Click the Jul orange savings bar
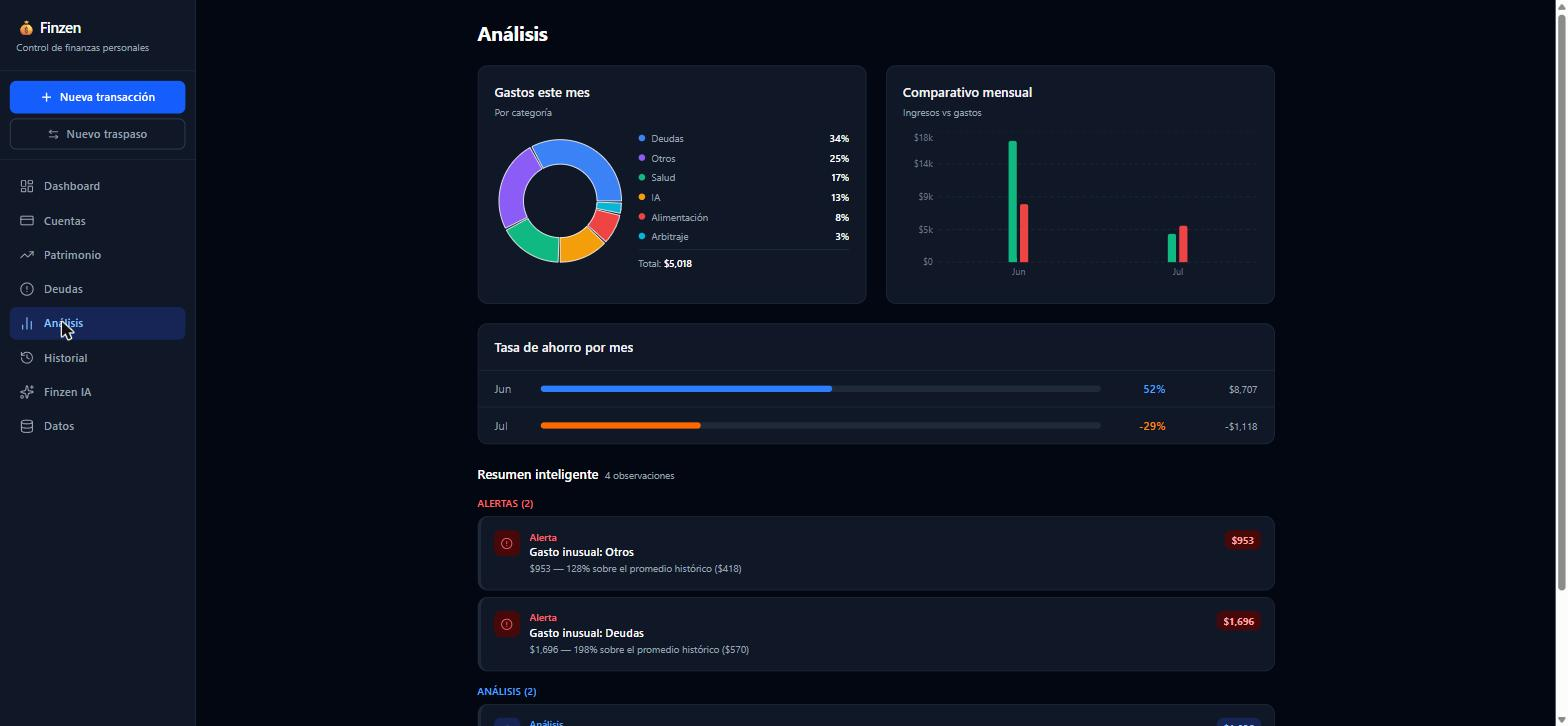This screenshot has height=726, width=1568. [x=620, y=426]
